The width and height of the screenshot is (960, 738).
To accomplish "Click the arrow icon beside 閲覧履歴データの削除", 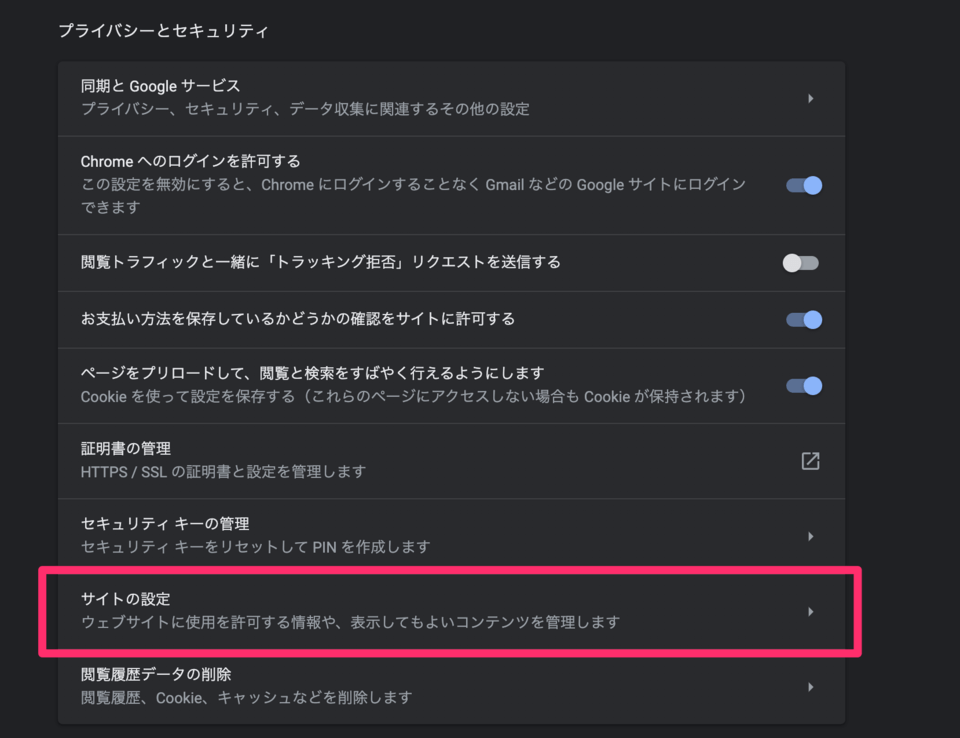I will [x=810, y=686].
